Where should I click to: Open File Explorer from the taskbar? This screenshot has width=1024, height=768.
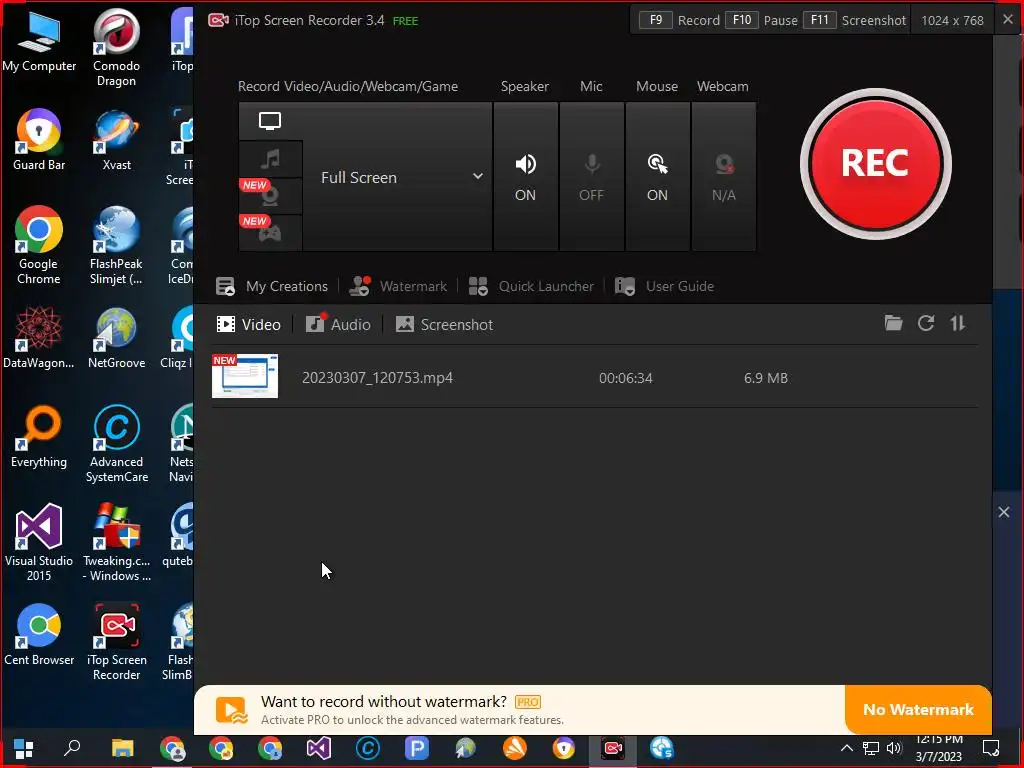pos(122,748)
